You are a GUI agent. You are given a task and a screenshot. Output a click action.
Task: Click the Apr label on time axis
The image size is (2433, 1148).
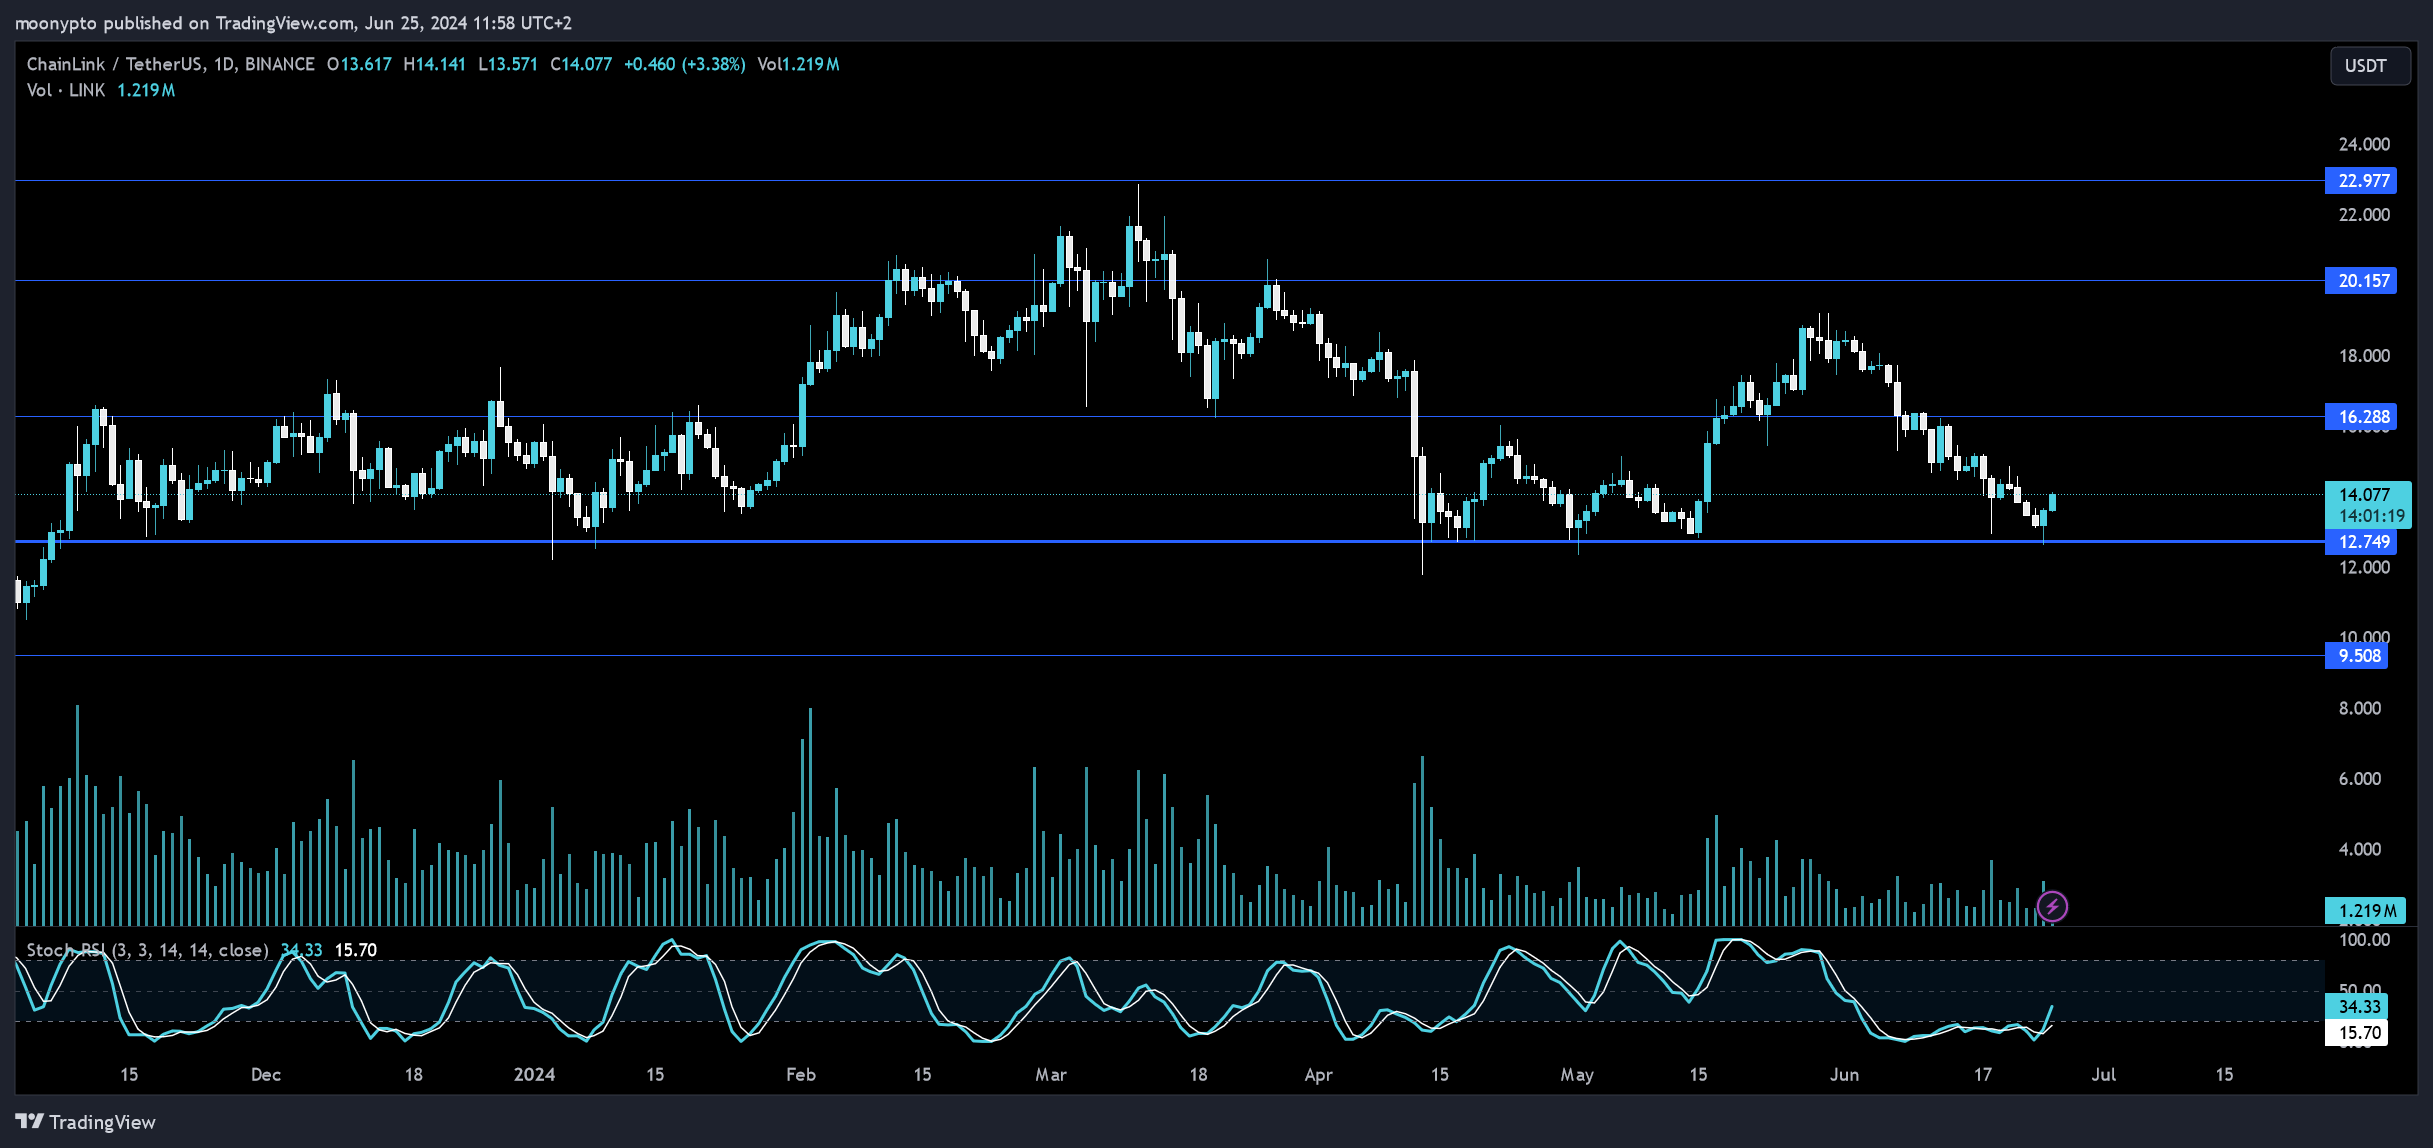pos(1319,1075)
